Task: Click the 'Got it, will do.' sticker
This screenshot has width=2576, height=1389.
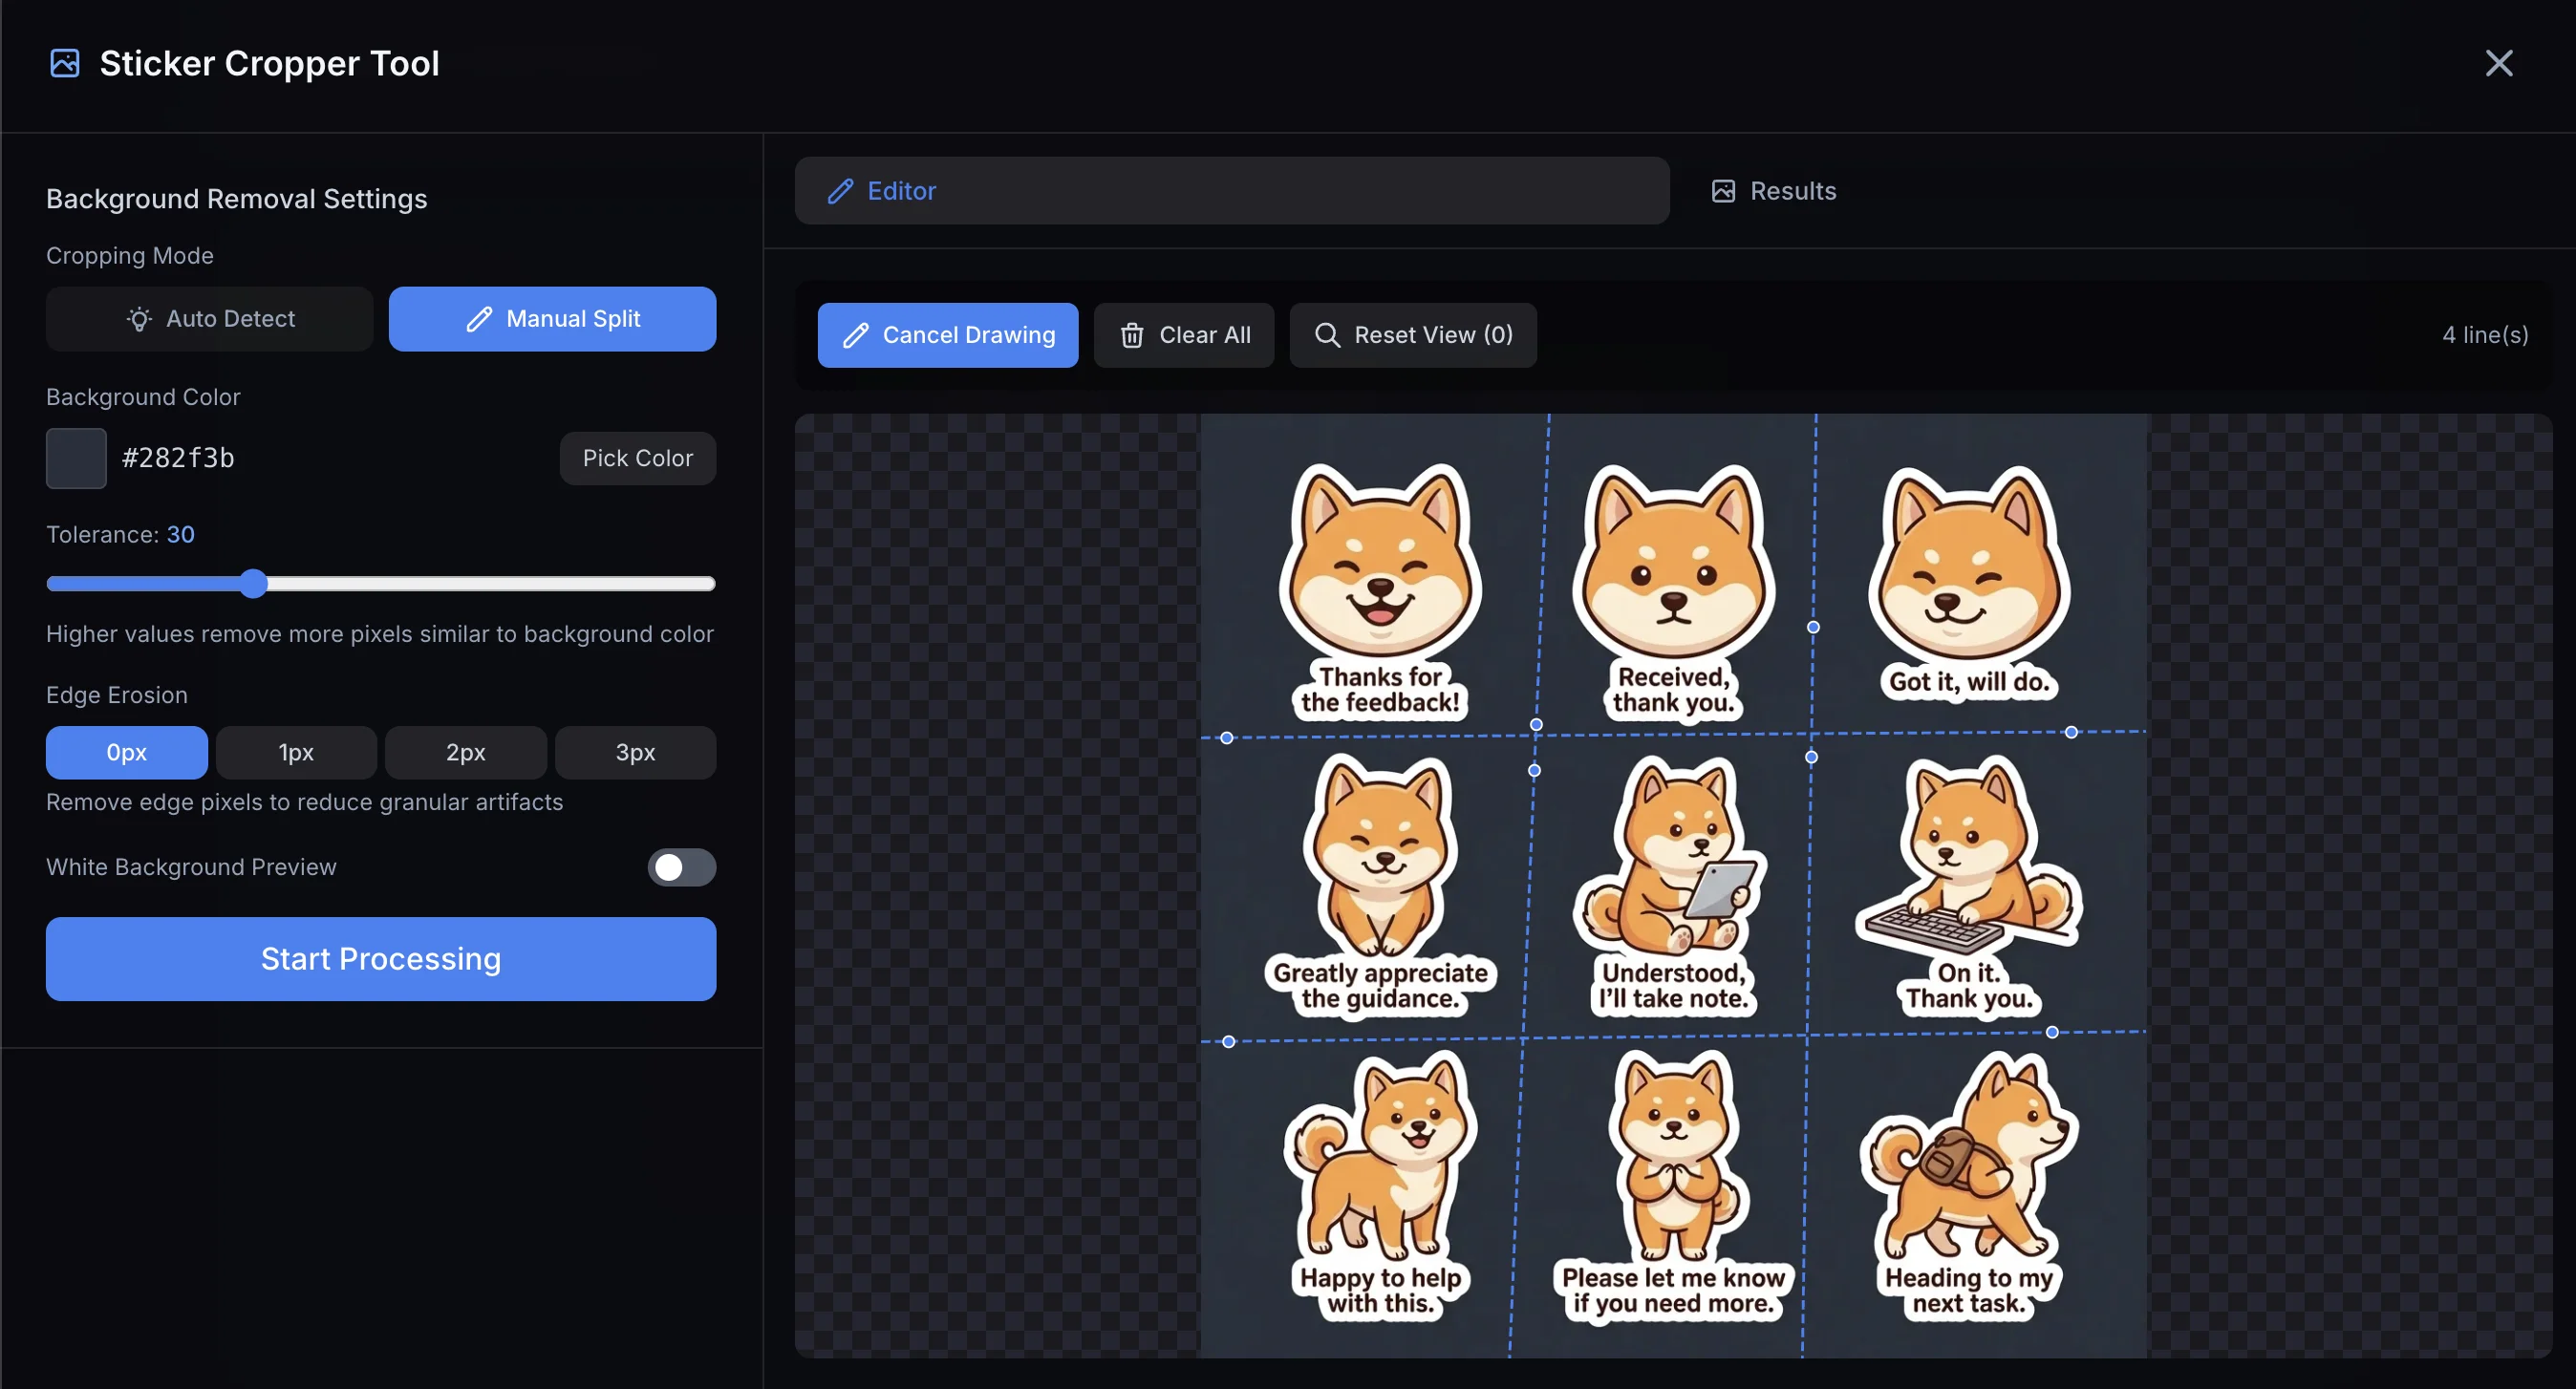Action: 1968,583
